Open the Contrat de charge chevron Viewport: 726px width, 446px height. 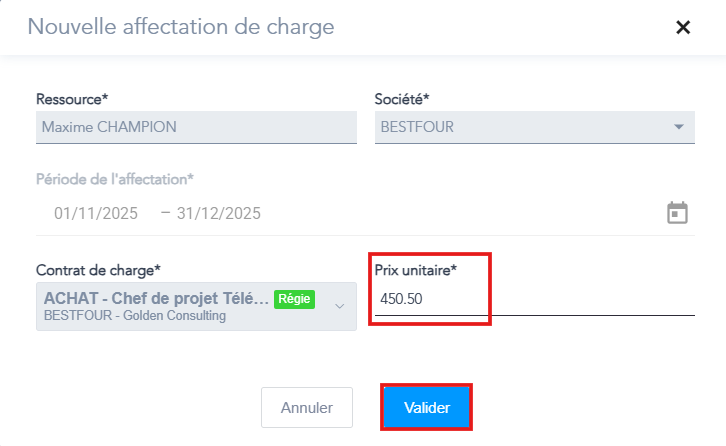pyautogui.click(x=338, y=306)
